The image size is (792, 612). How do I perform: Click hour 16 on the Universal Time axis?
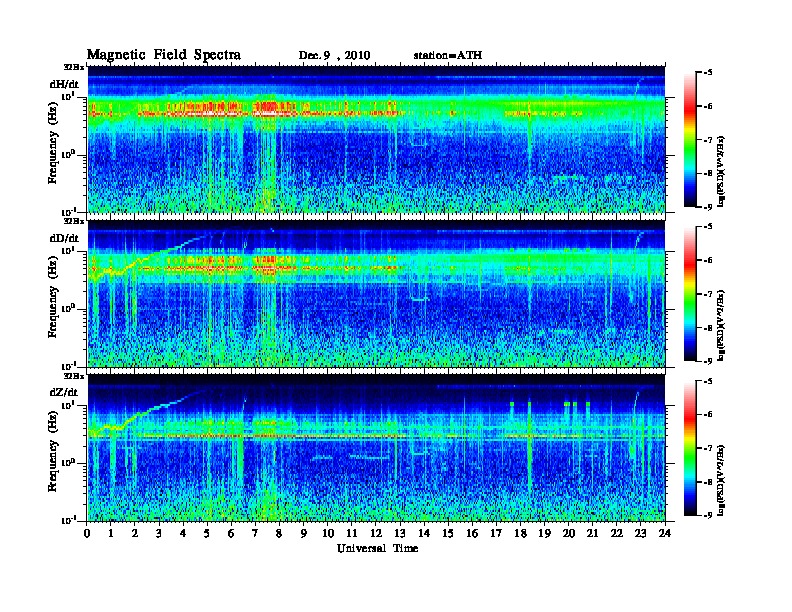[x=472, y=534]
